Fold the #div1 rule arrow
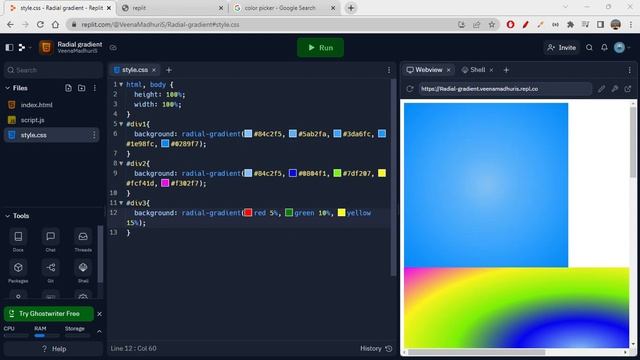This screenshot has height=360, width=640. tap(121, 124)
